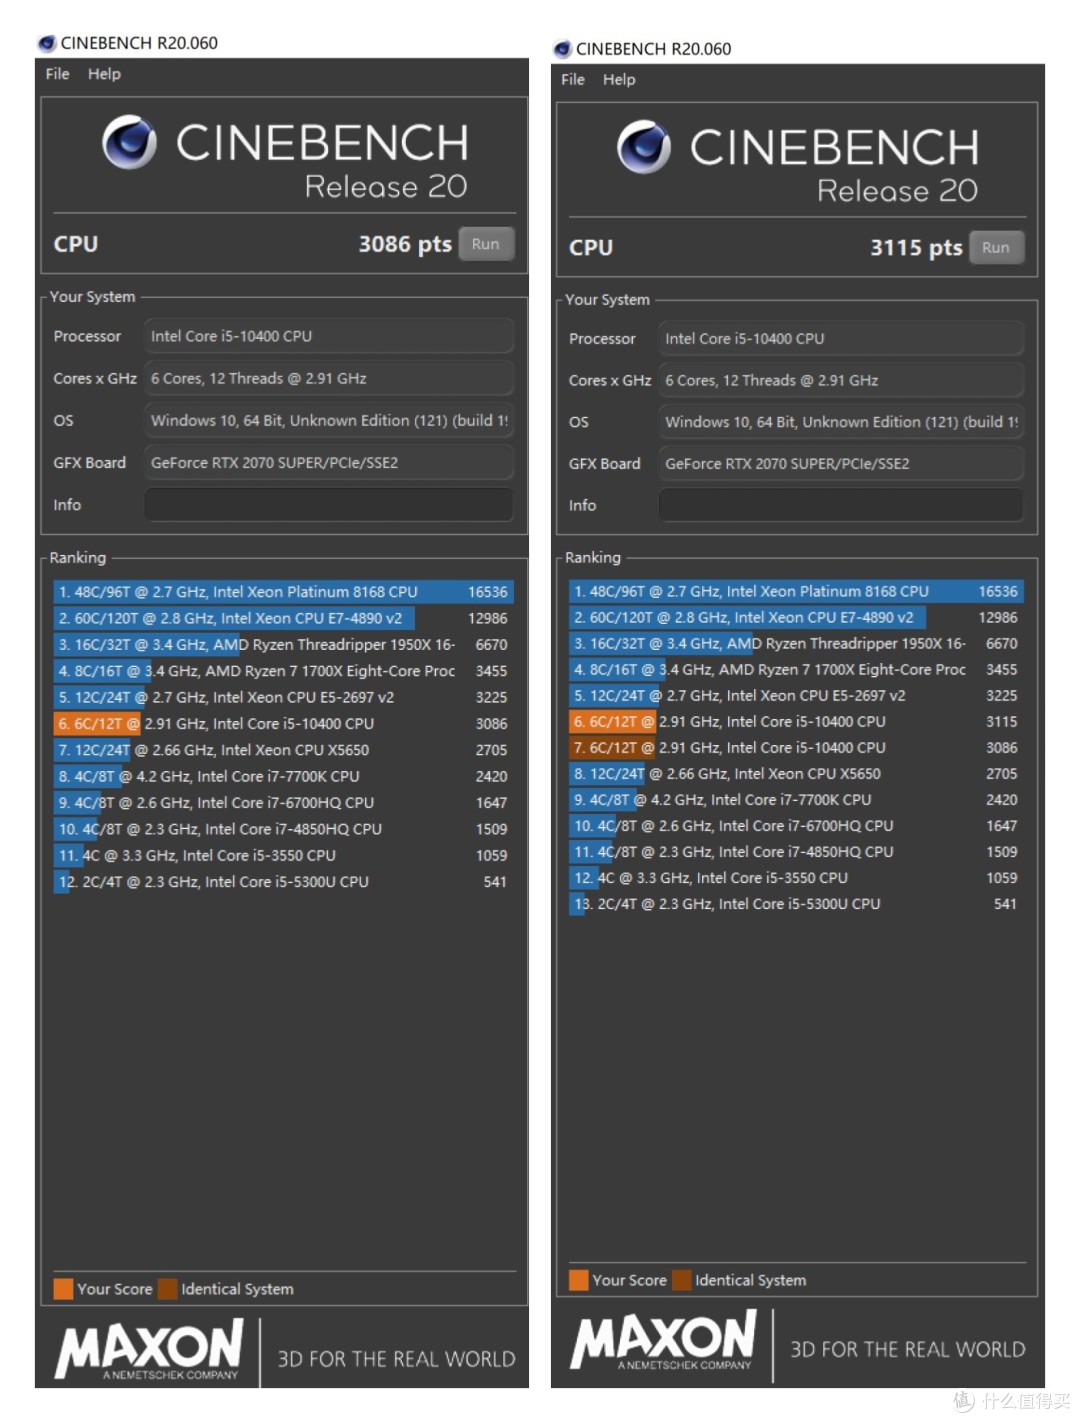Click Cinebench title bar icon in right window
1080x1423 pixels.
[562, 49]
